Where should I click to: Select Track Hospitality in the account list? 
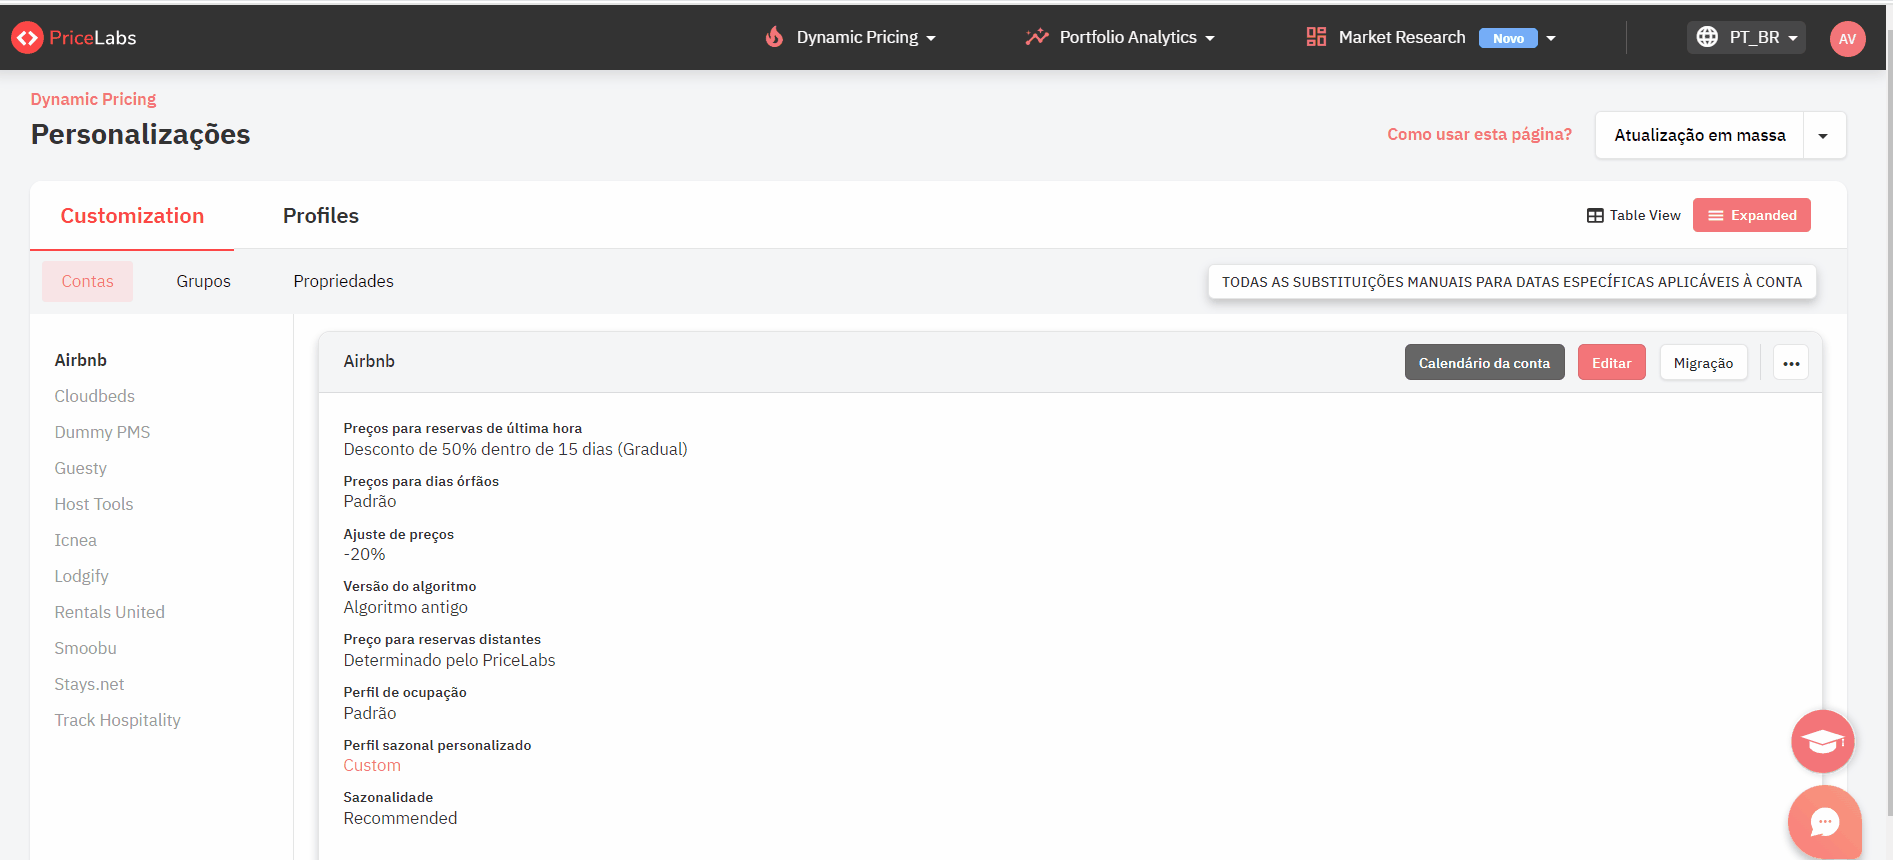(118, 720)
